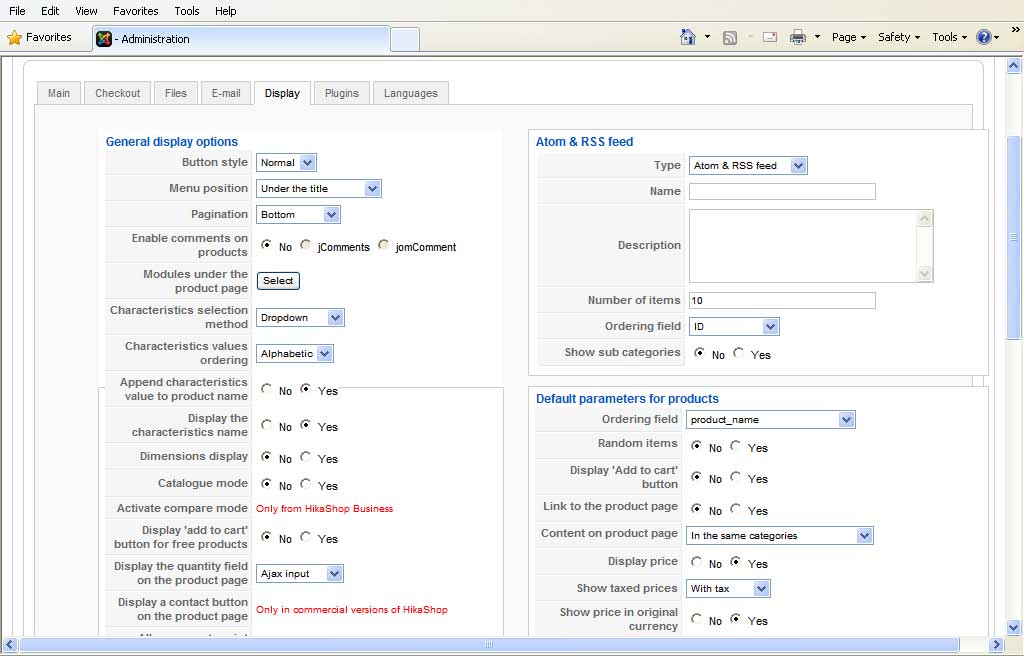This screenshot has width=1024, height=656.
Task: Select jComments for product comments
Action: [306, 246]
